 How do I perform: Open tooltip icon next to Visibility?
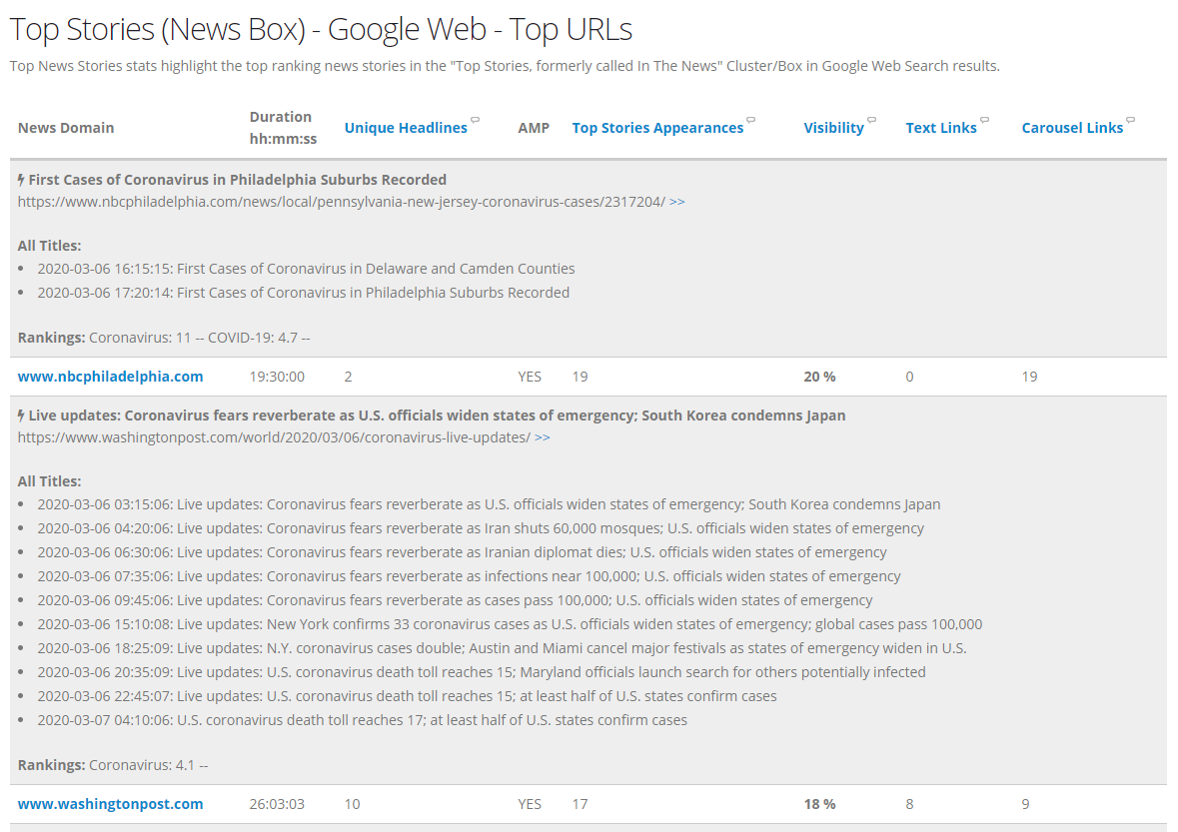(871, 120)
